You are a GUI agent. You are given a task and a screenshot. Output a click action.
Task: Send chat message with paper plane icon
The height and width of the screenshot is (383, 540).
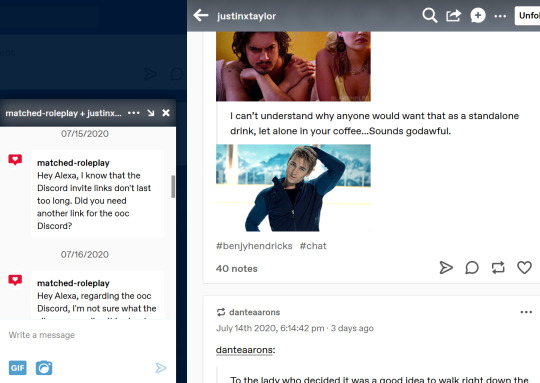coord(161,368)
